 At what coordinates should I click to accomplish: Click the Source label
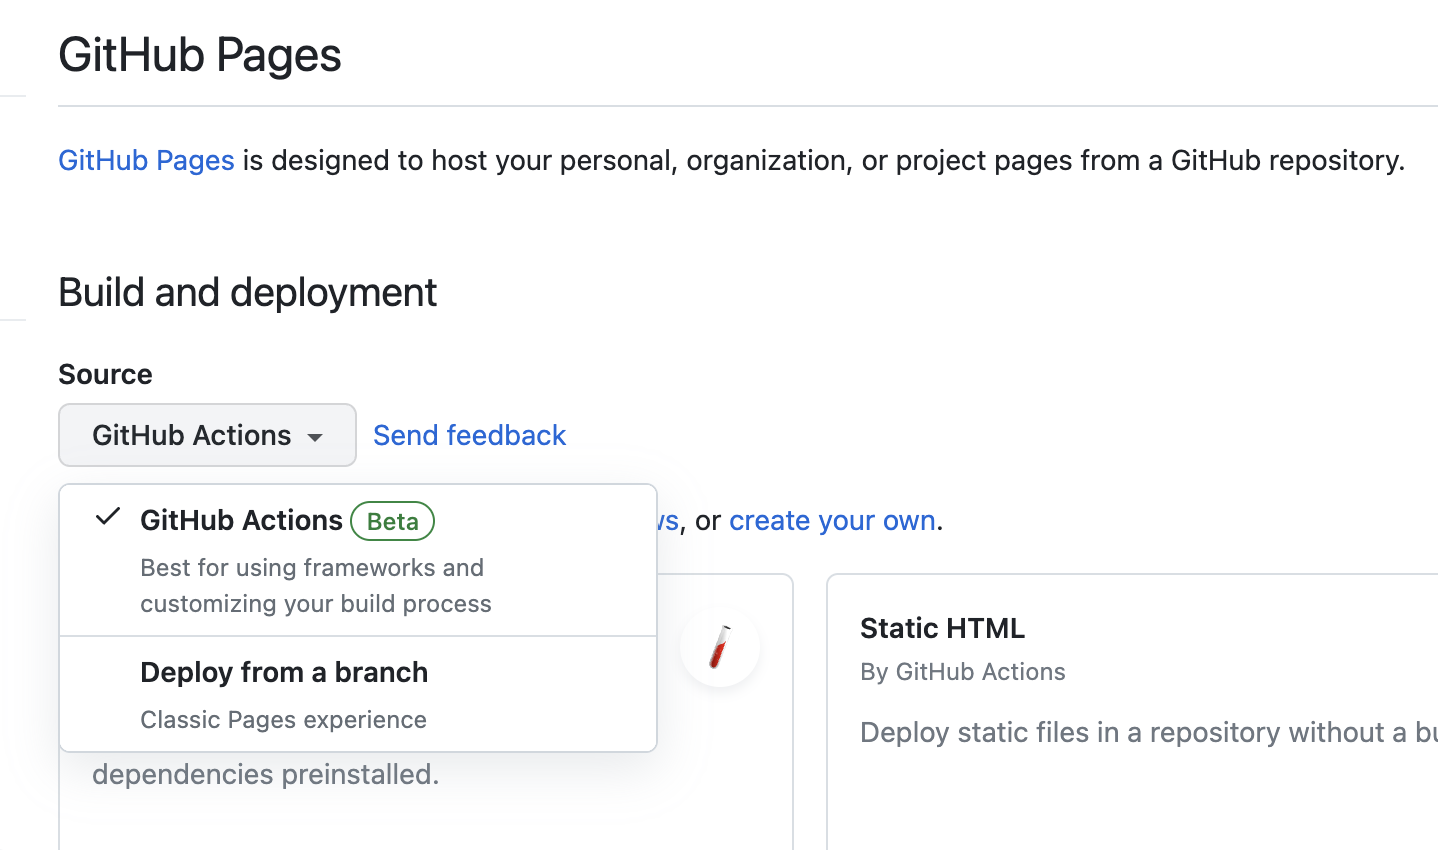[x=105, y=374]
